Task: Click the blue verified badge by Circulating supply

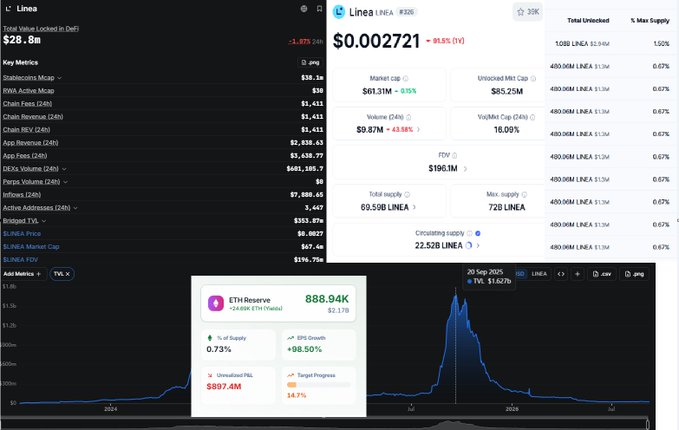Action: 478,233
